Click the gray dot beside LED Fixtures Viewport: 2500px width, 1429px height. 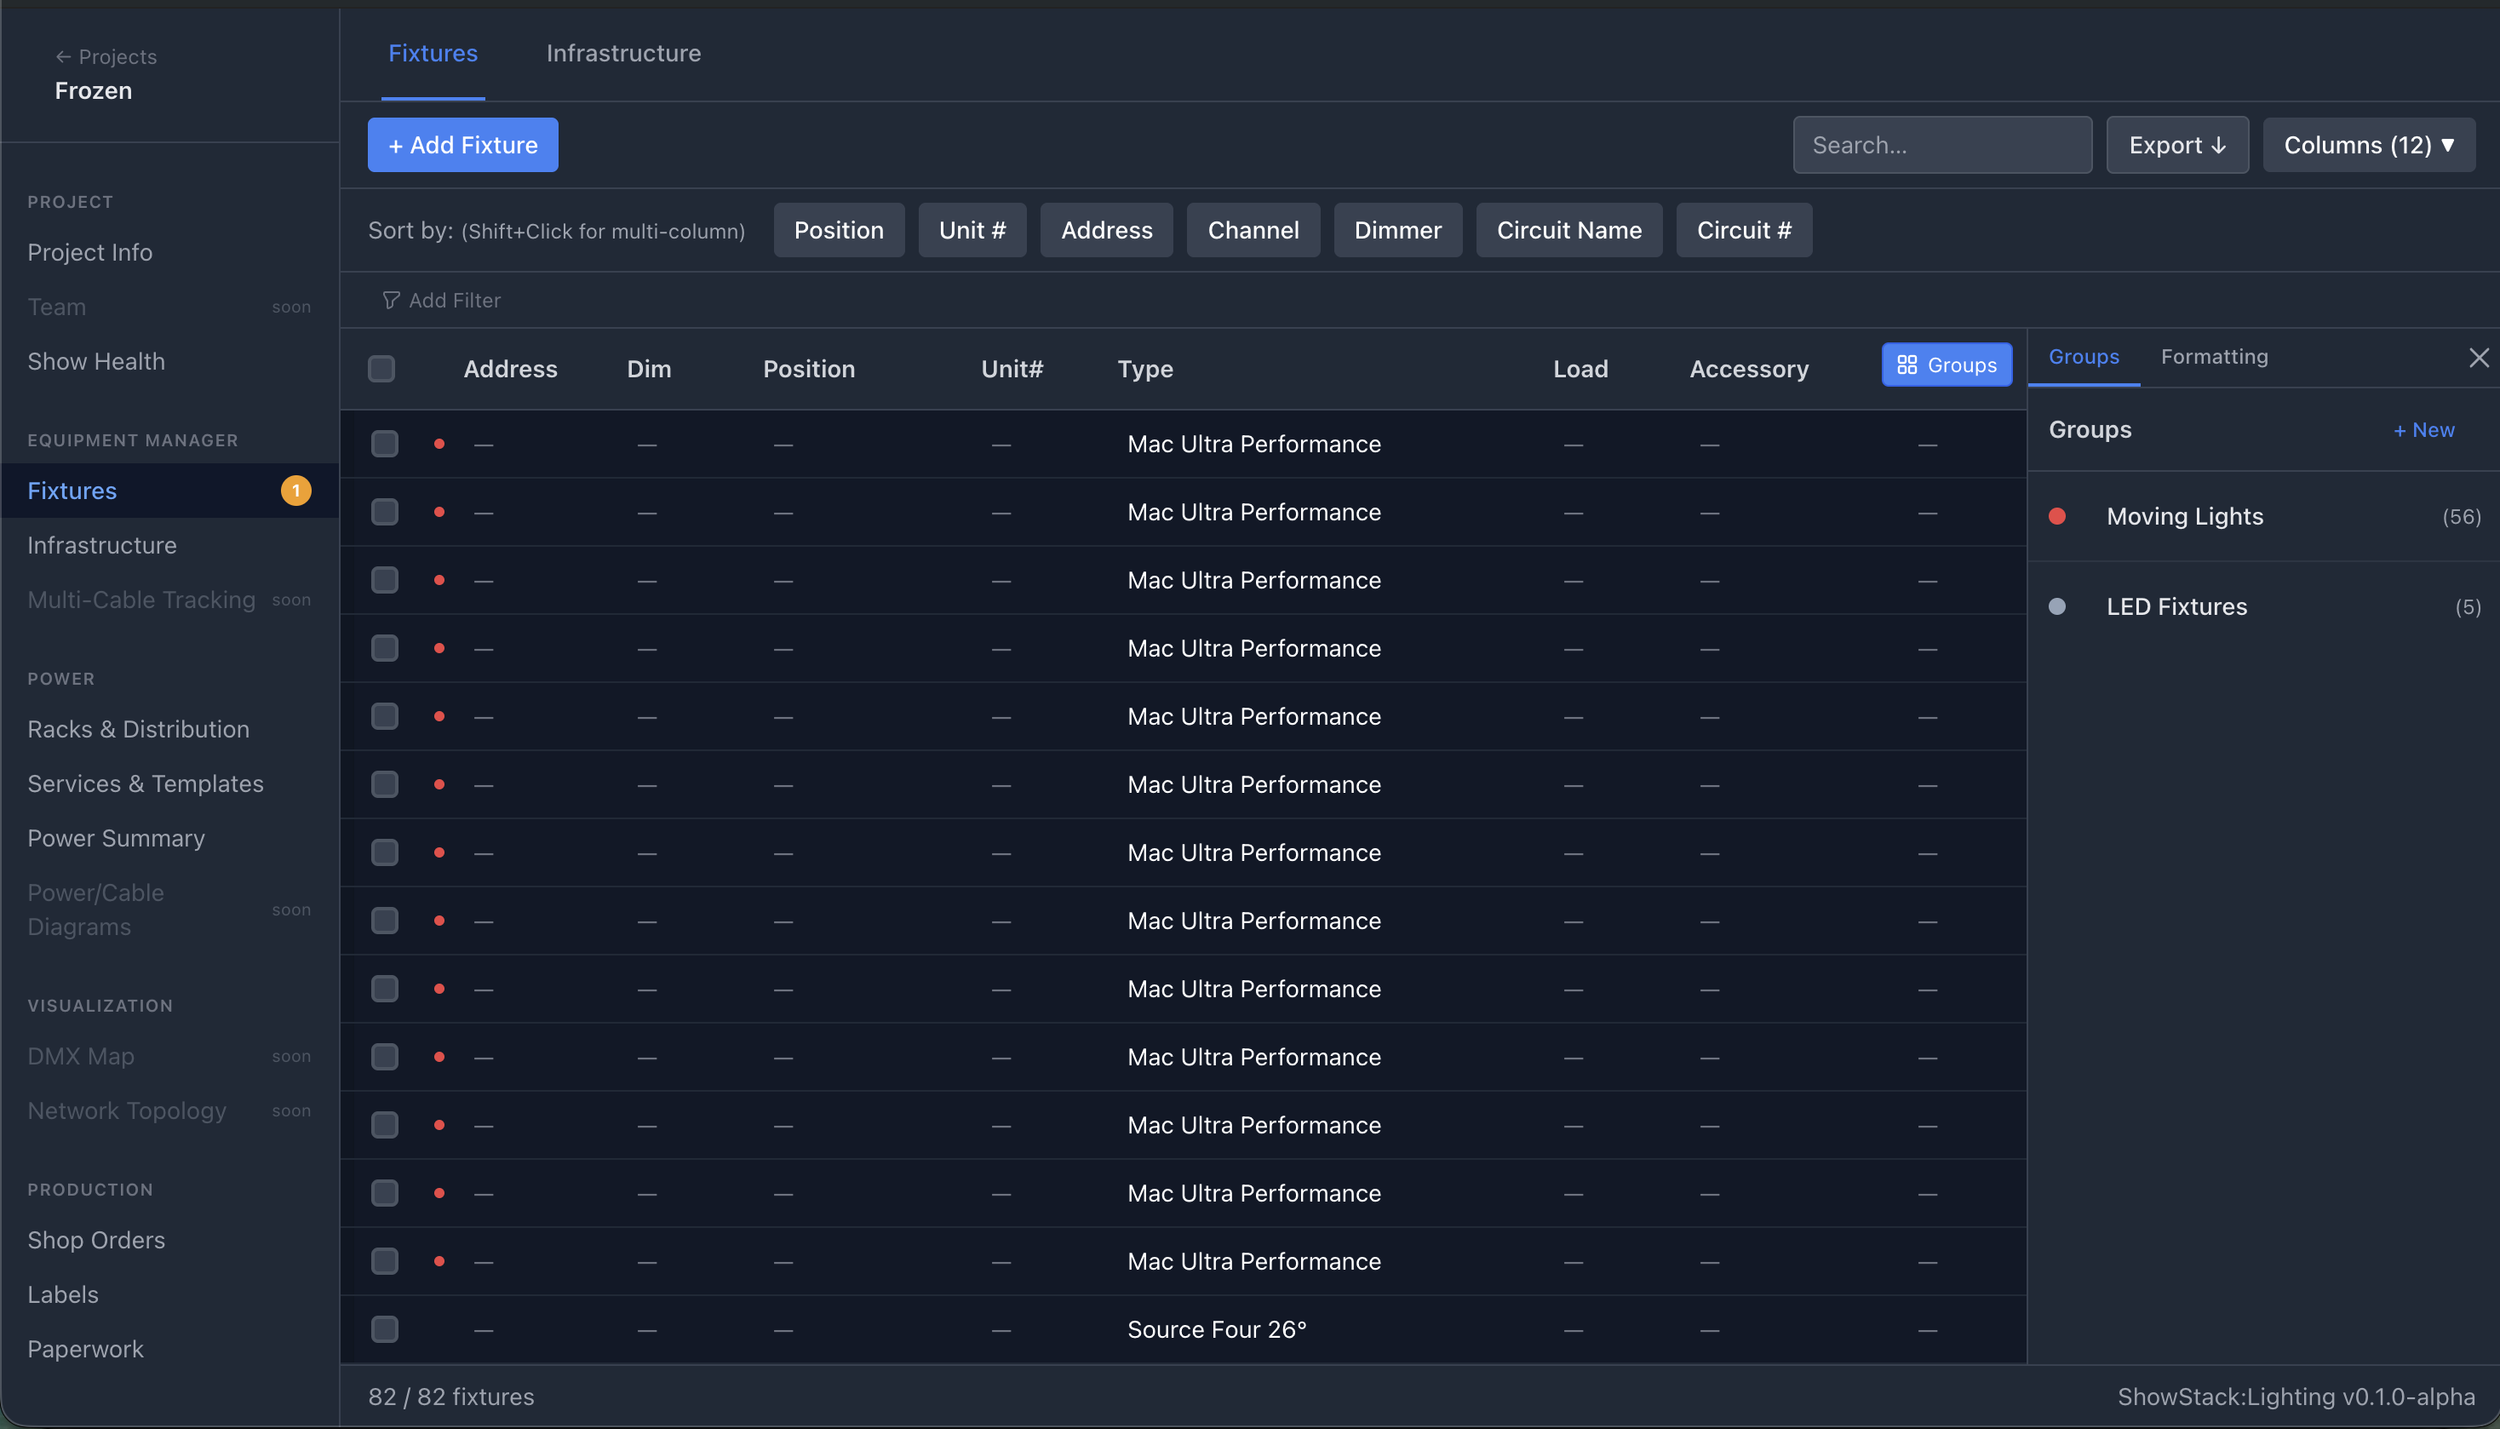pos(2057,606)
